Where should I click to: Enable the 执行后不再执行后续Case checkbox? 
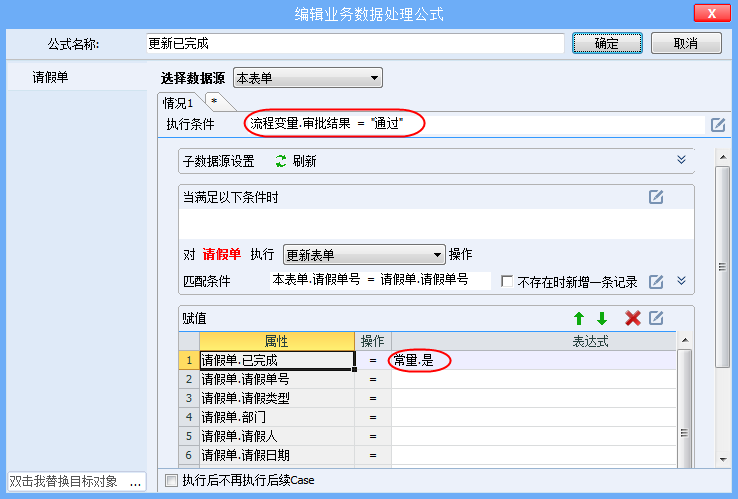coord(171,481)
